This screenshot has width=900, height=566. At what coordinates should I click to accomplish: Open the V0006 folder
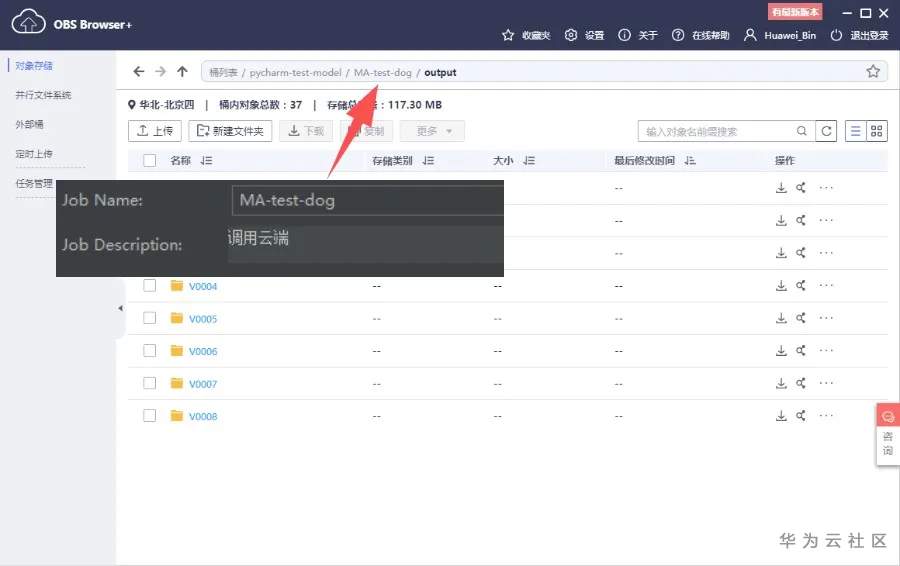[x=203, y=351]
